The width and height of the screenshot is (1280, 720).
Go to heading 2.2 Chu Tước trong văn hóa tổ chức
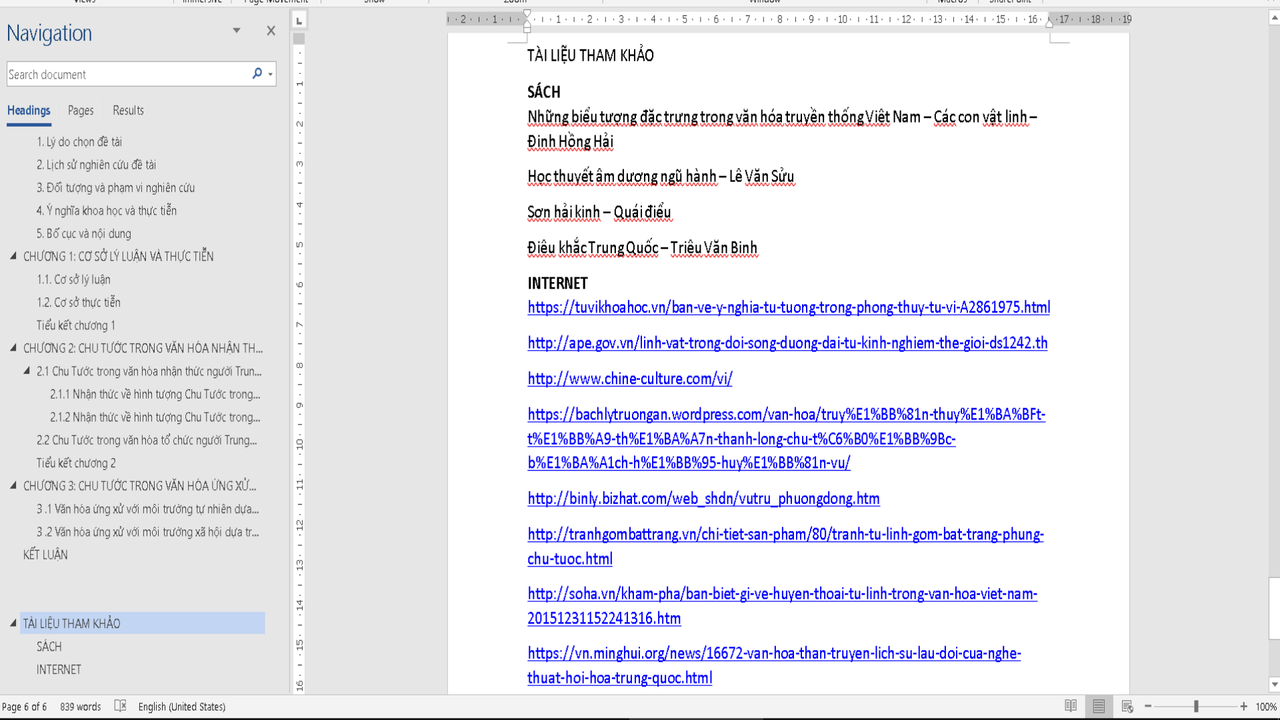pos(147,440)
